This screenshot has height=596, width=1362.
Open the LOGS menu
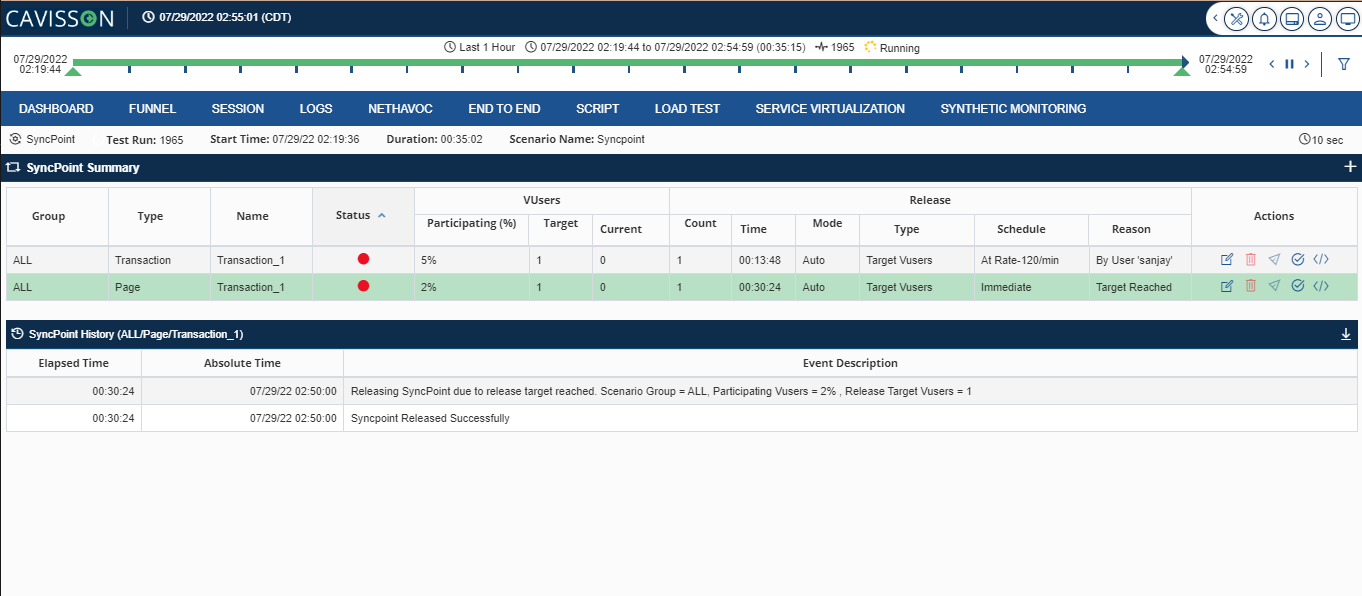316,108
